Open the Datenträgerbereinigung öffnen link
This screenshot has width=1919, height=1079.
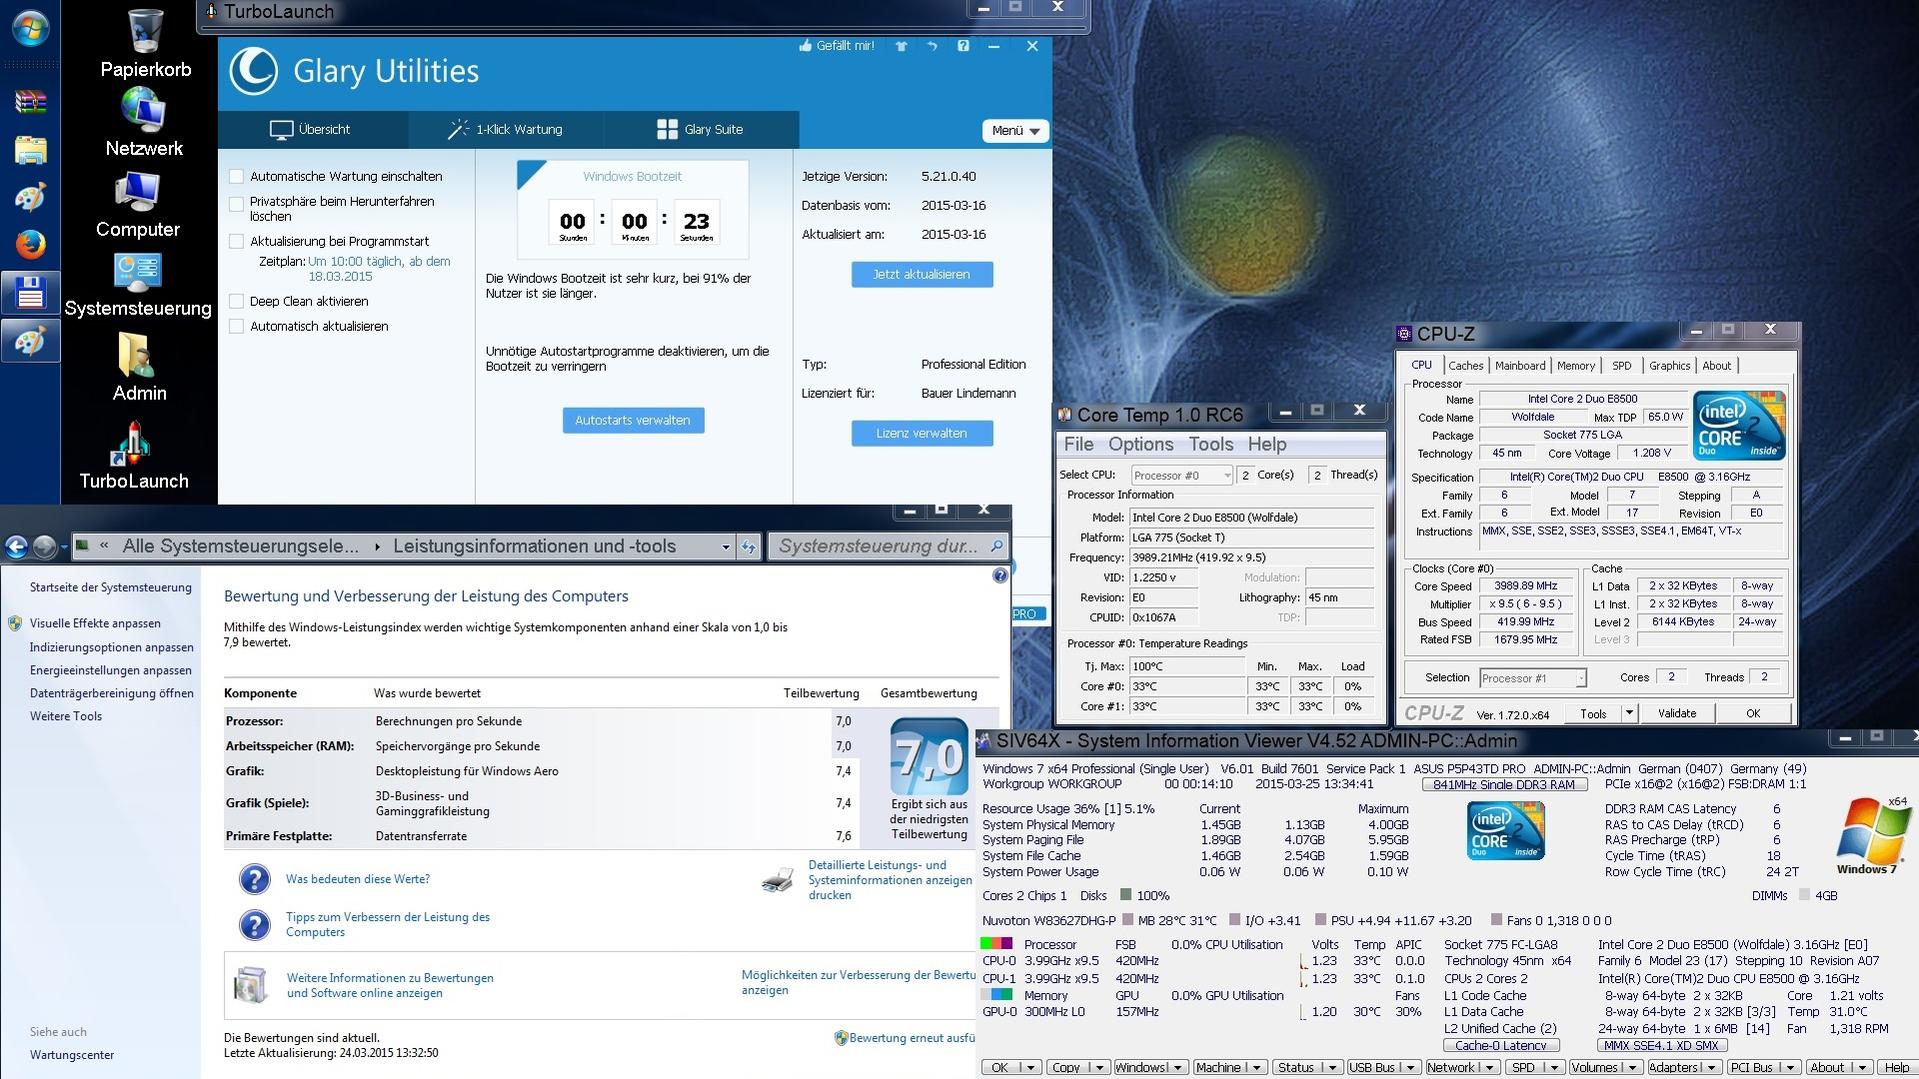click(x=112, y=694)
